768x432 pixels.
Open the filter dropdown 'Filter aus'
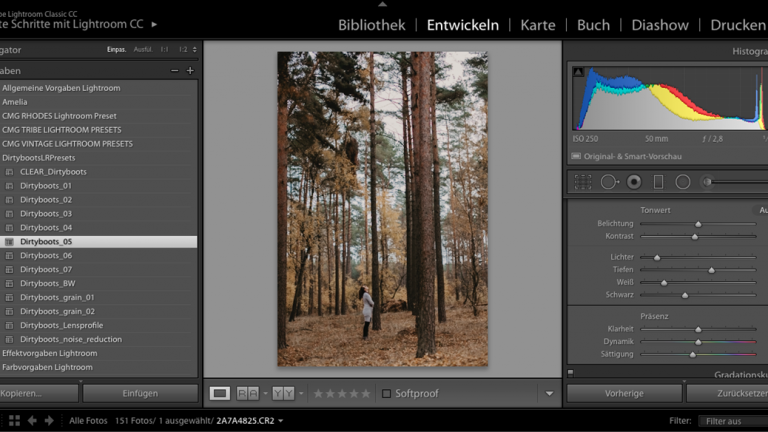click(732, 421)
